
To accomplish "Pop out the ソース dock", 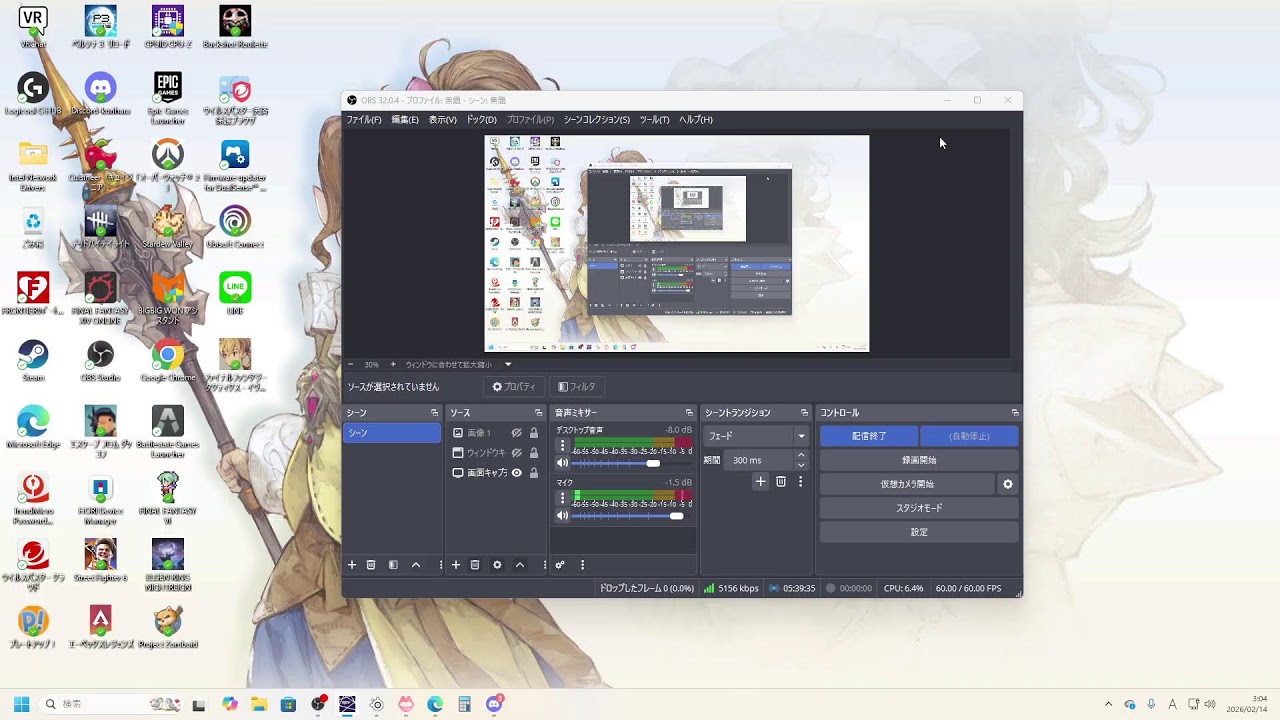I will point(538,413).
